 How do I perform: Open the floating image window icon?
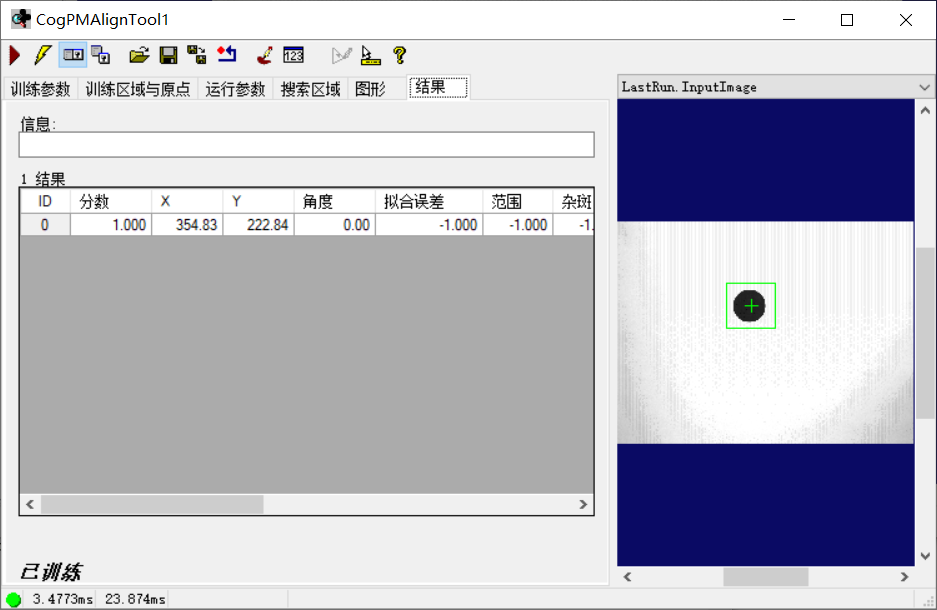click(x=100, y=55)
